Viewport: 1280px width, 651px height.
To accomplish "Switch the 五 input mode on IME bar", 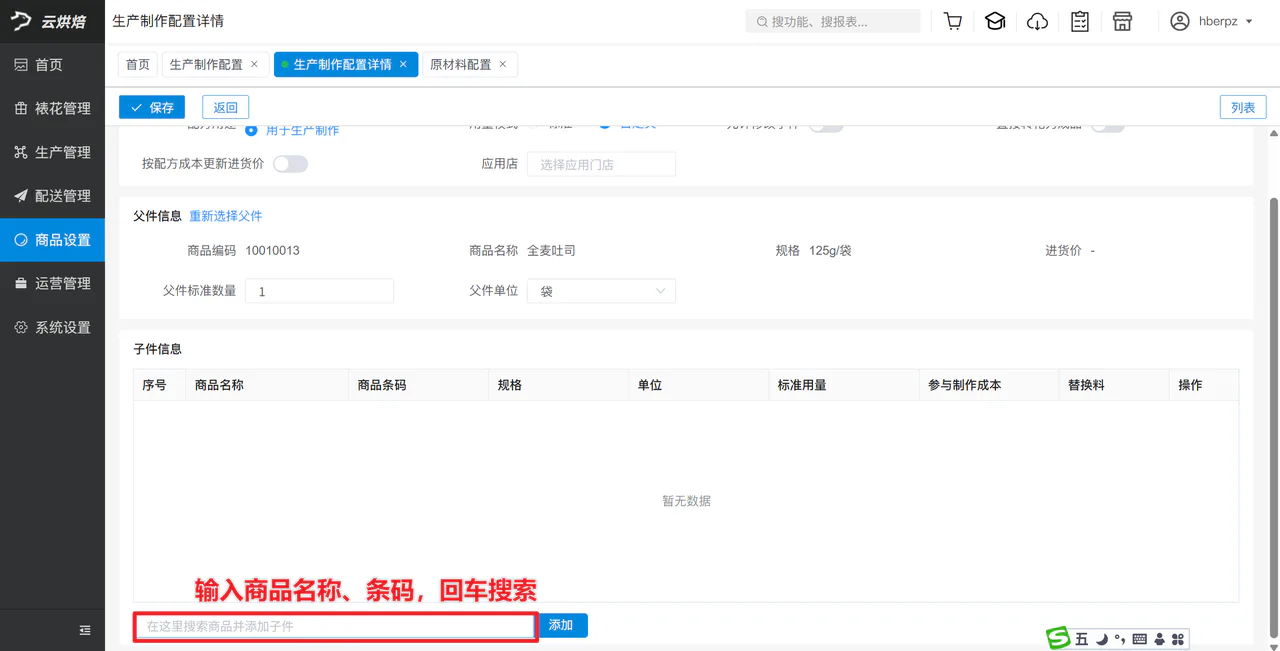I will [x=1082, y=639].
